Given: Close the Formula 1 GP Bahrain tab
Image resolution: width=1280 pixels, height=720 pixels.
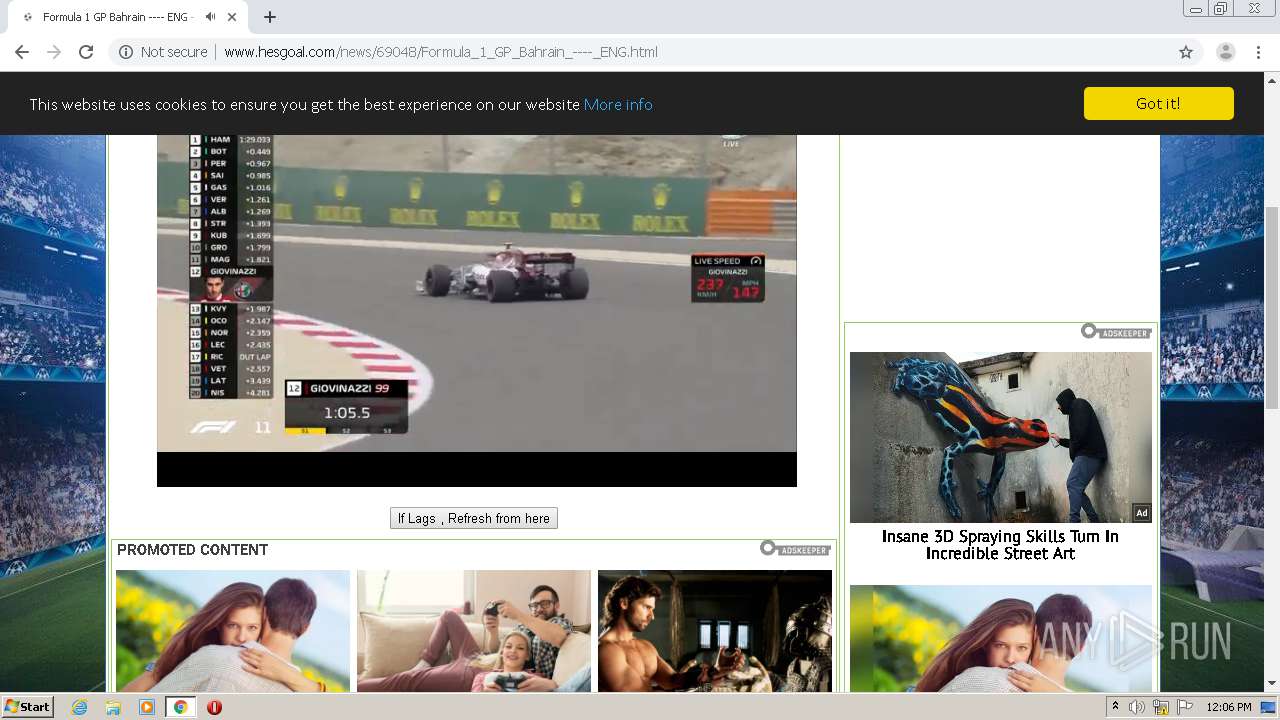Looking at the screenshot, I should [x=233, y=17].
